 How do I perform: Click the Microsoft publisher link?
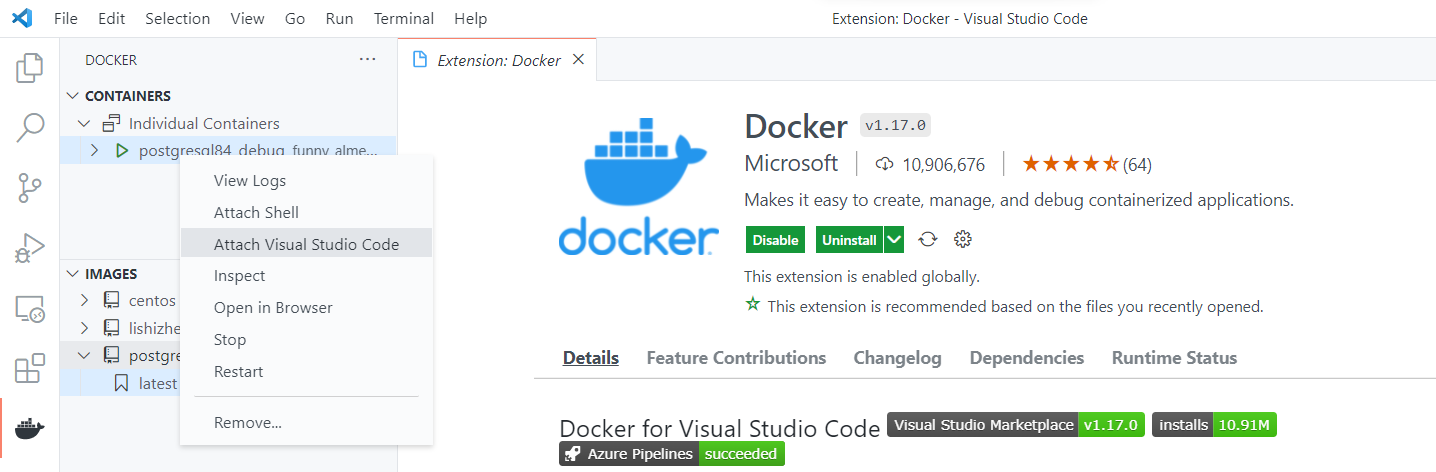(x=791, y=163)
